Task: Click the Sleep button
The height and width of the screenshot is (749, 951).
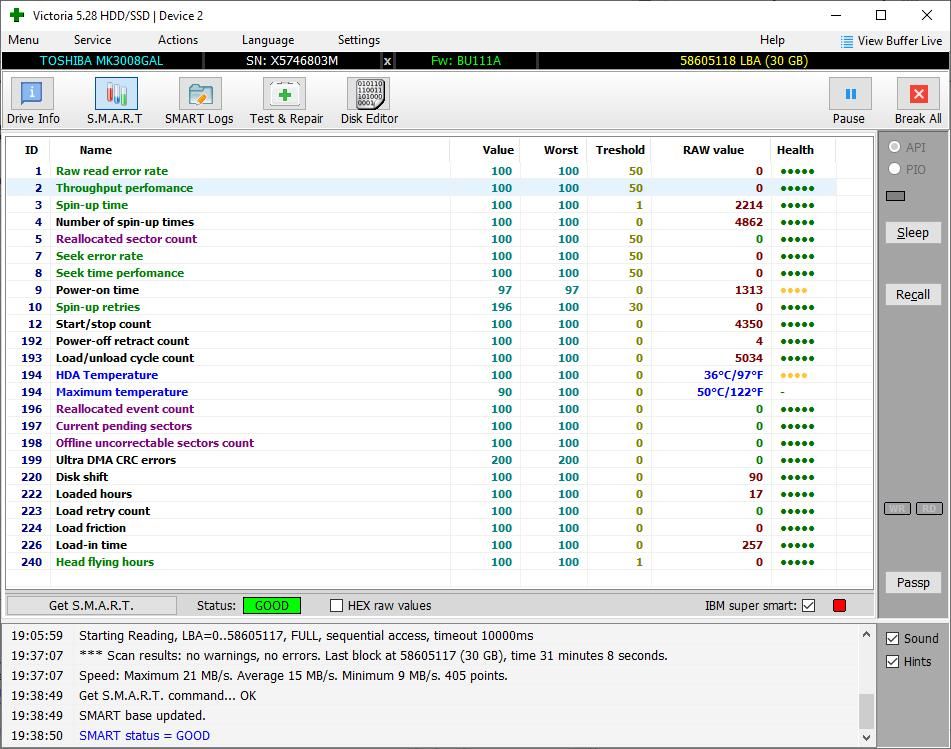Action: [x=913, y=233]
